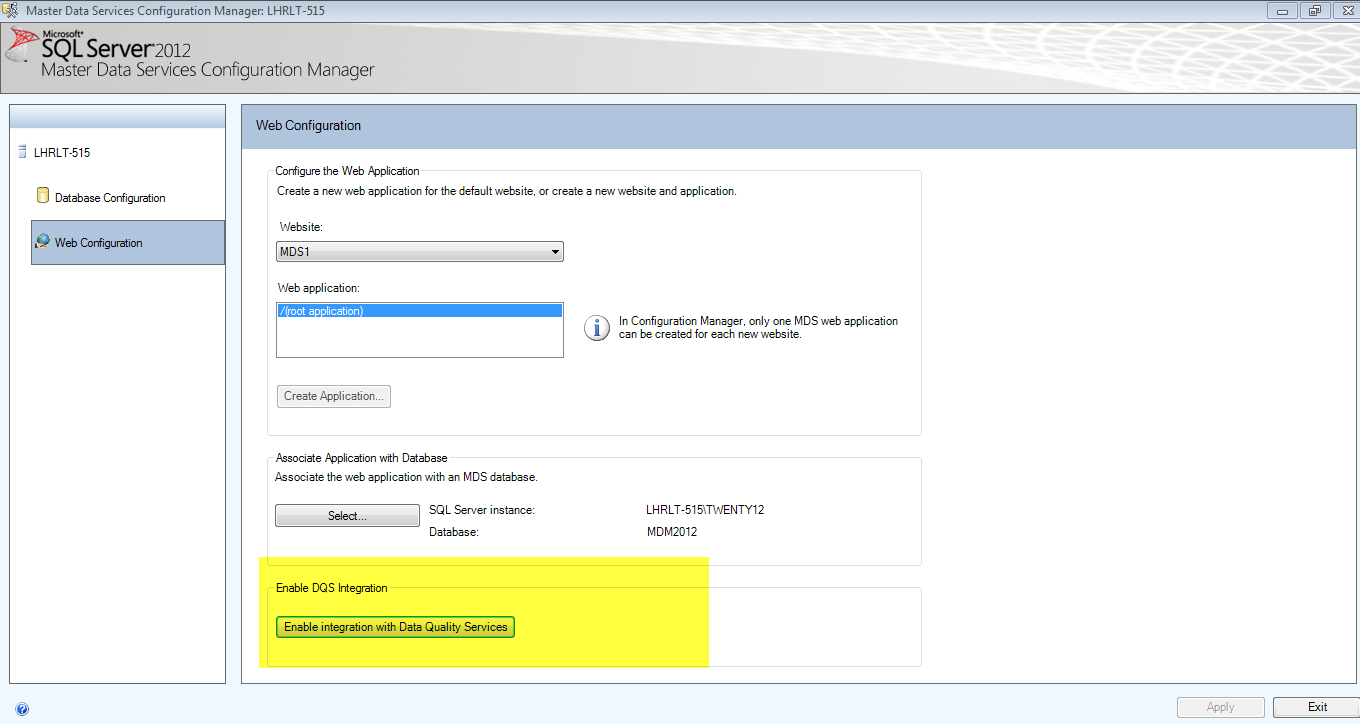Click the Web application list box empty area
Image resolution: width=1360 pixels, height=724 pixels.
[x=420, y=338]
